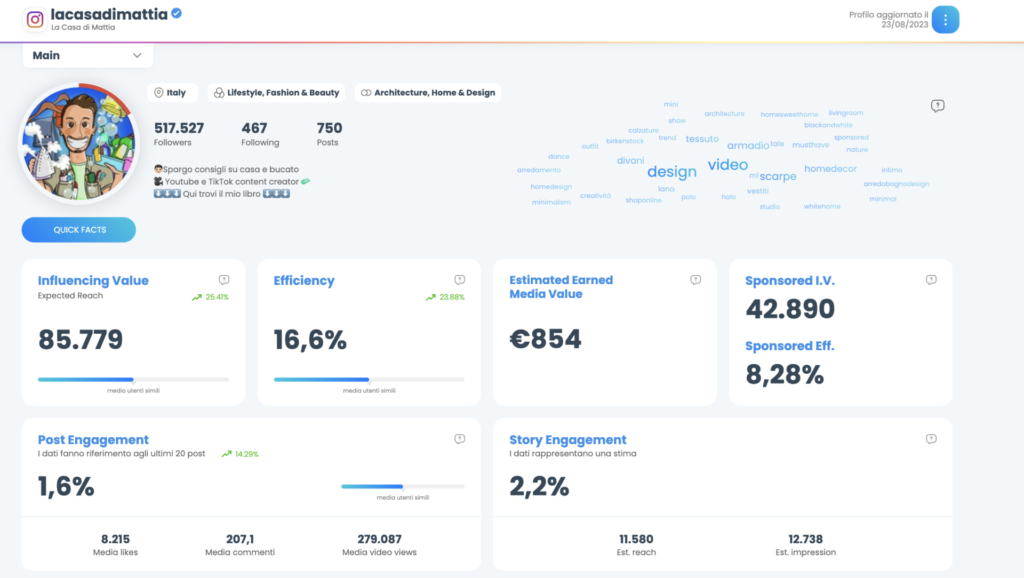
Task: Click the 12.738 Est. impression value
Action: [805, 539]
